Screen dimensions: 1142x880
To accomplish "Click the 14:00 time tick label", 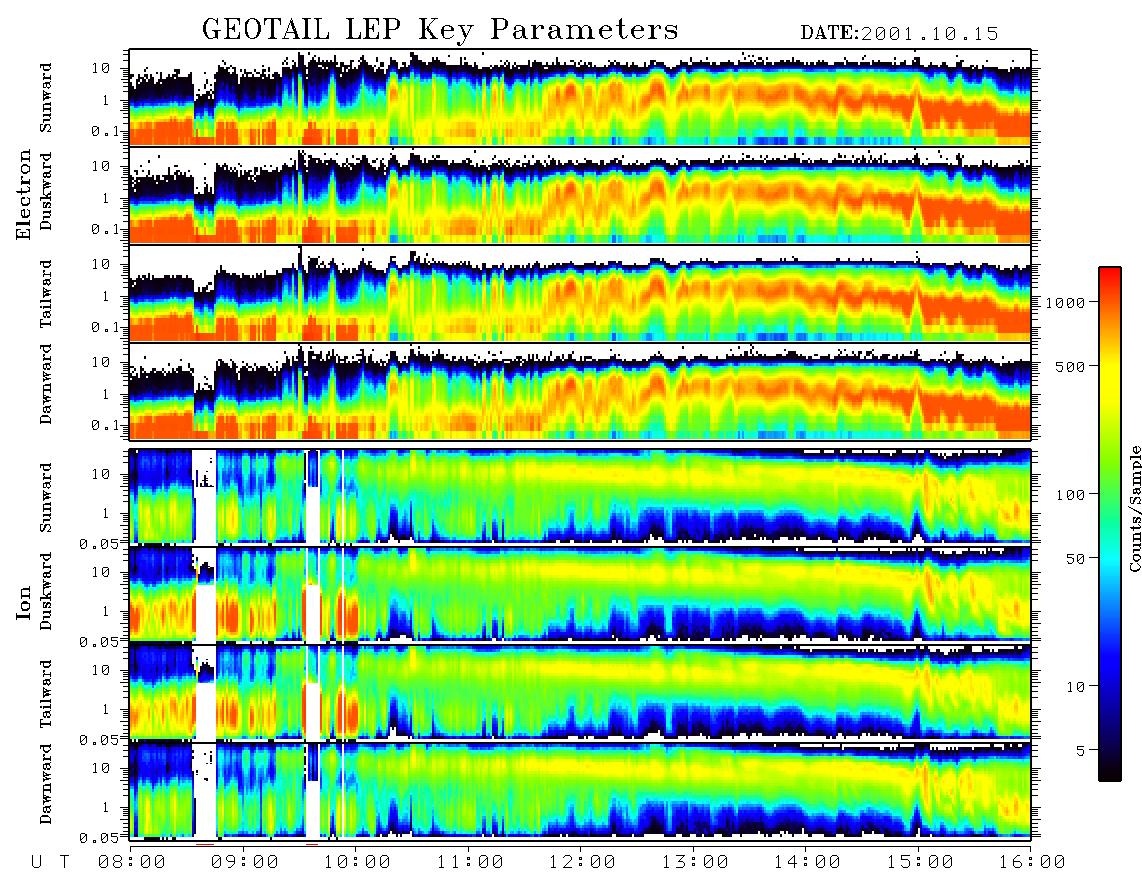I will click(807, 862).
